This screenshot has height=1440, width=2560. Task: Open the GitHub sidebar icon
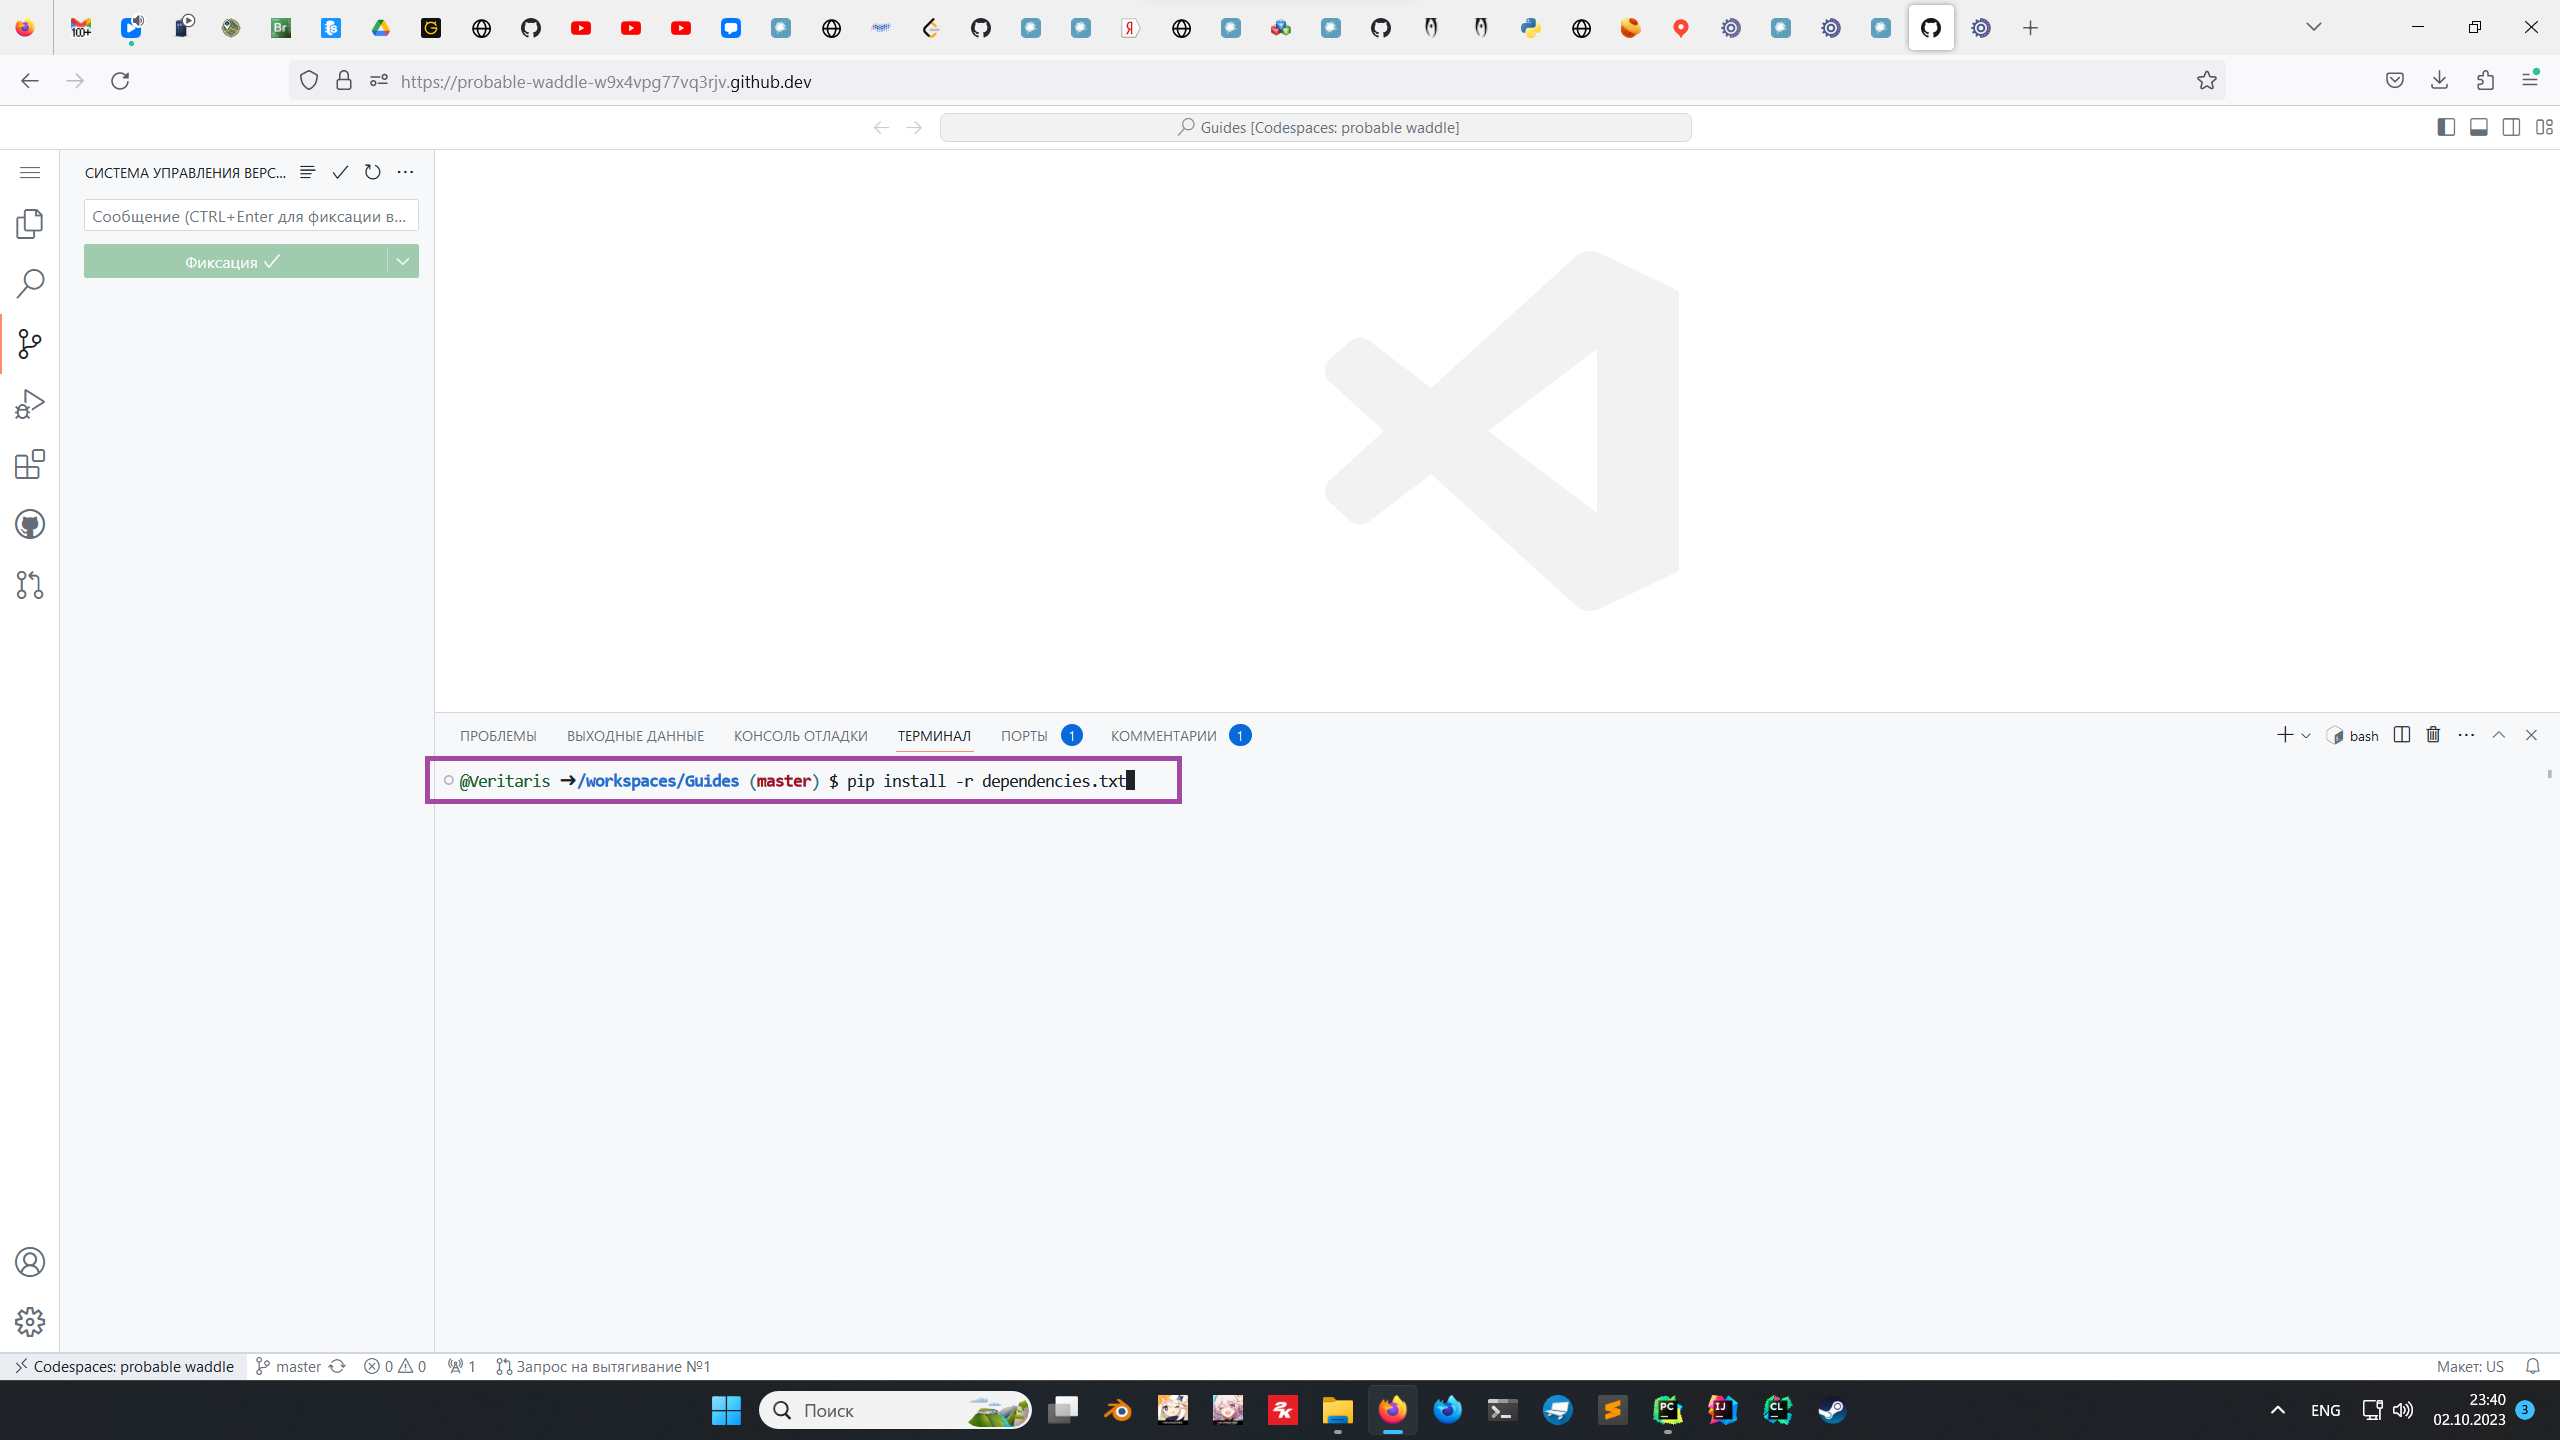pyautogui.click(x=30, y=524)
